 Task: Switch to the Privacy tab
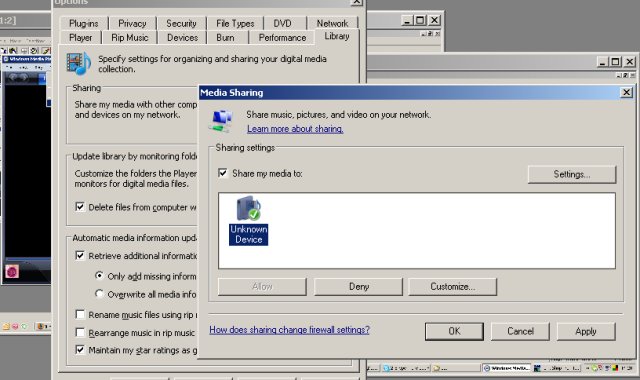132,23
